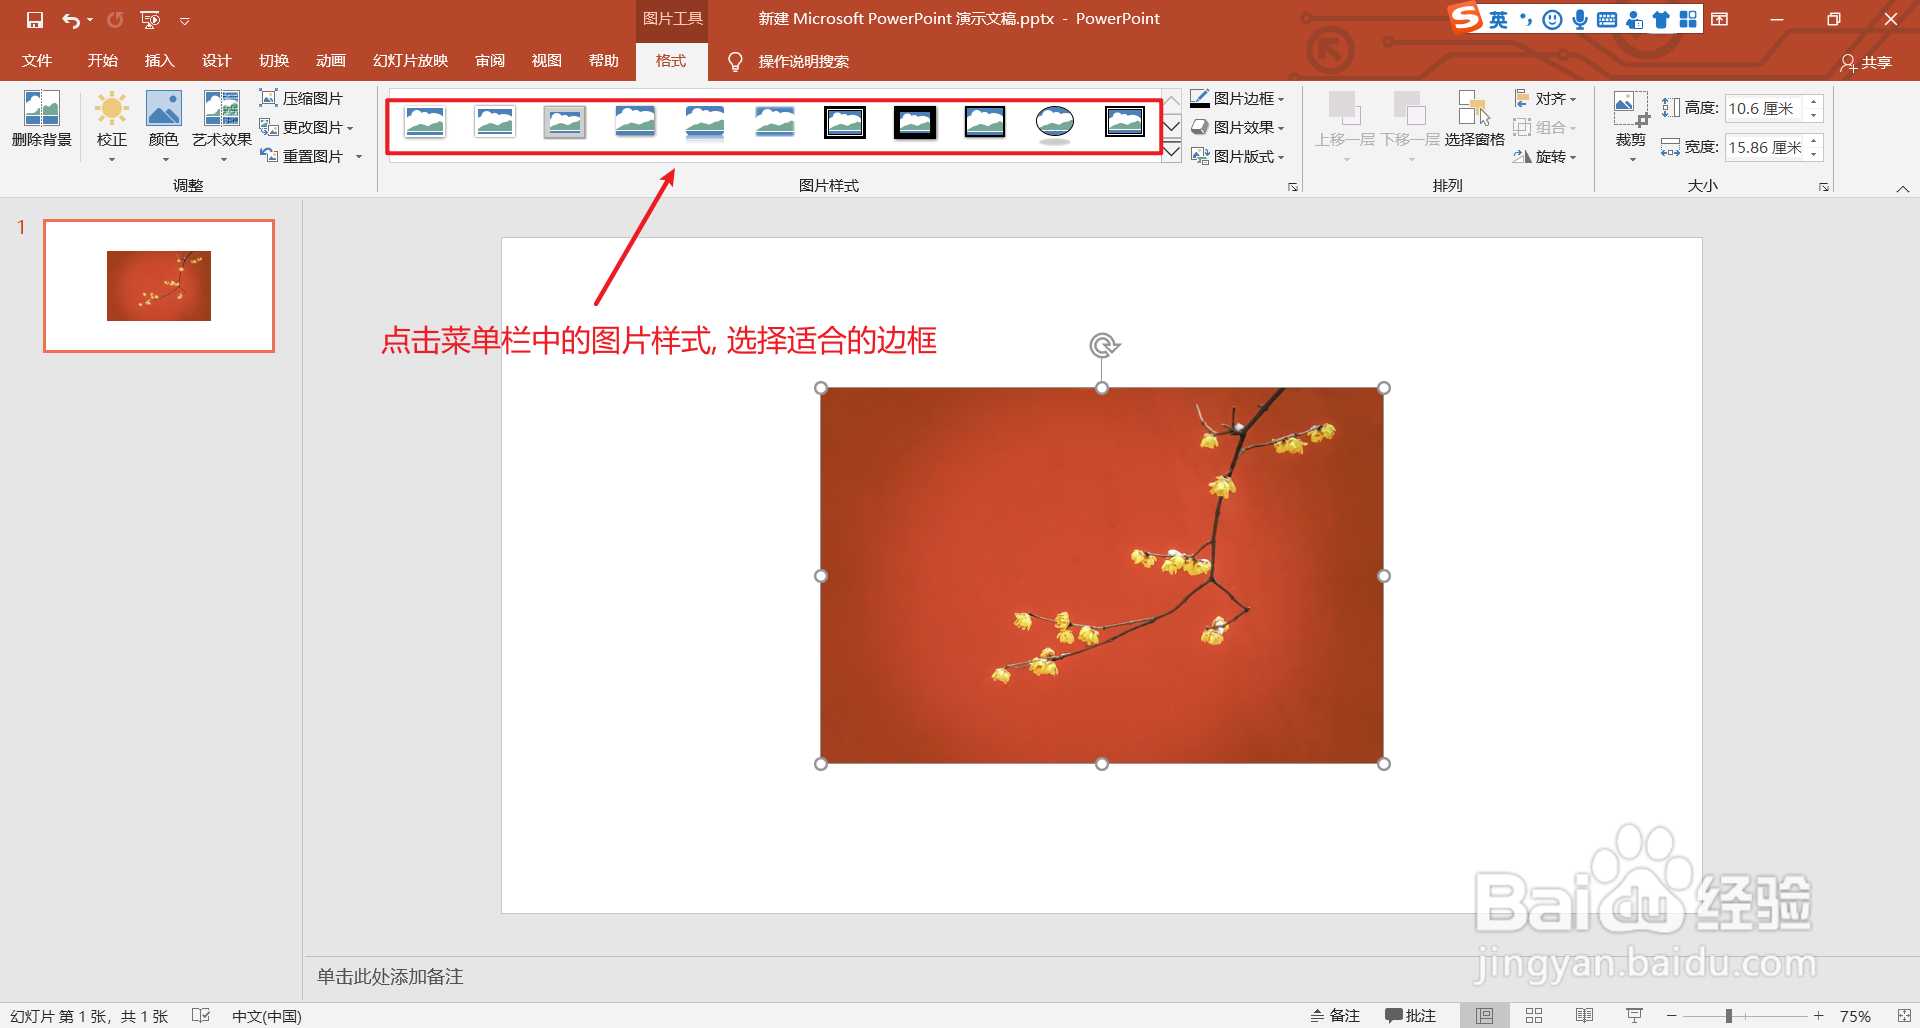Apply the second picture style in gallery
The width and height of the screenshot is (1920, 1028).
tap(495, 123)
